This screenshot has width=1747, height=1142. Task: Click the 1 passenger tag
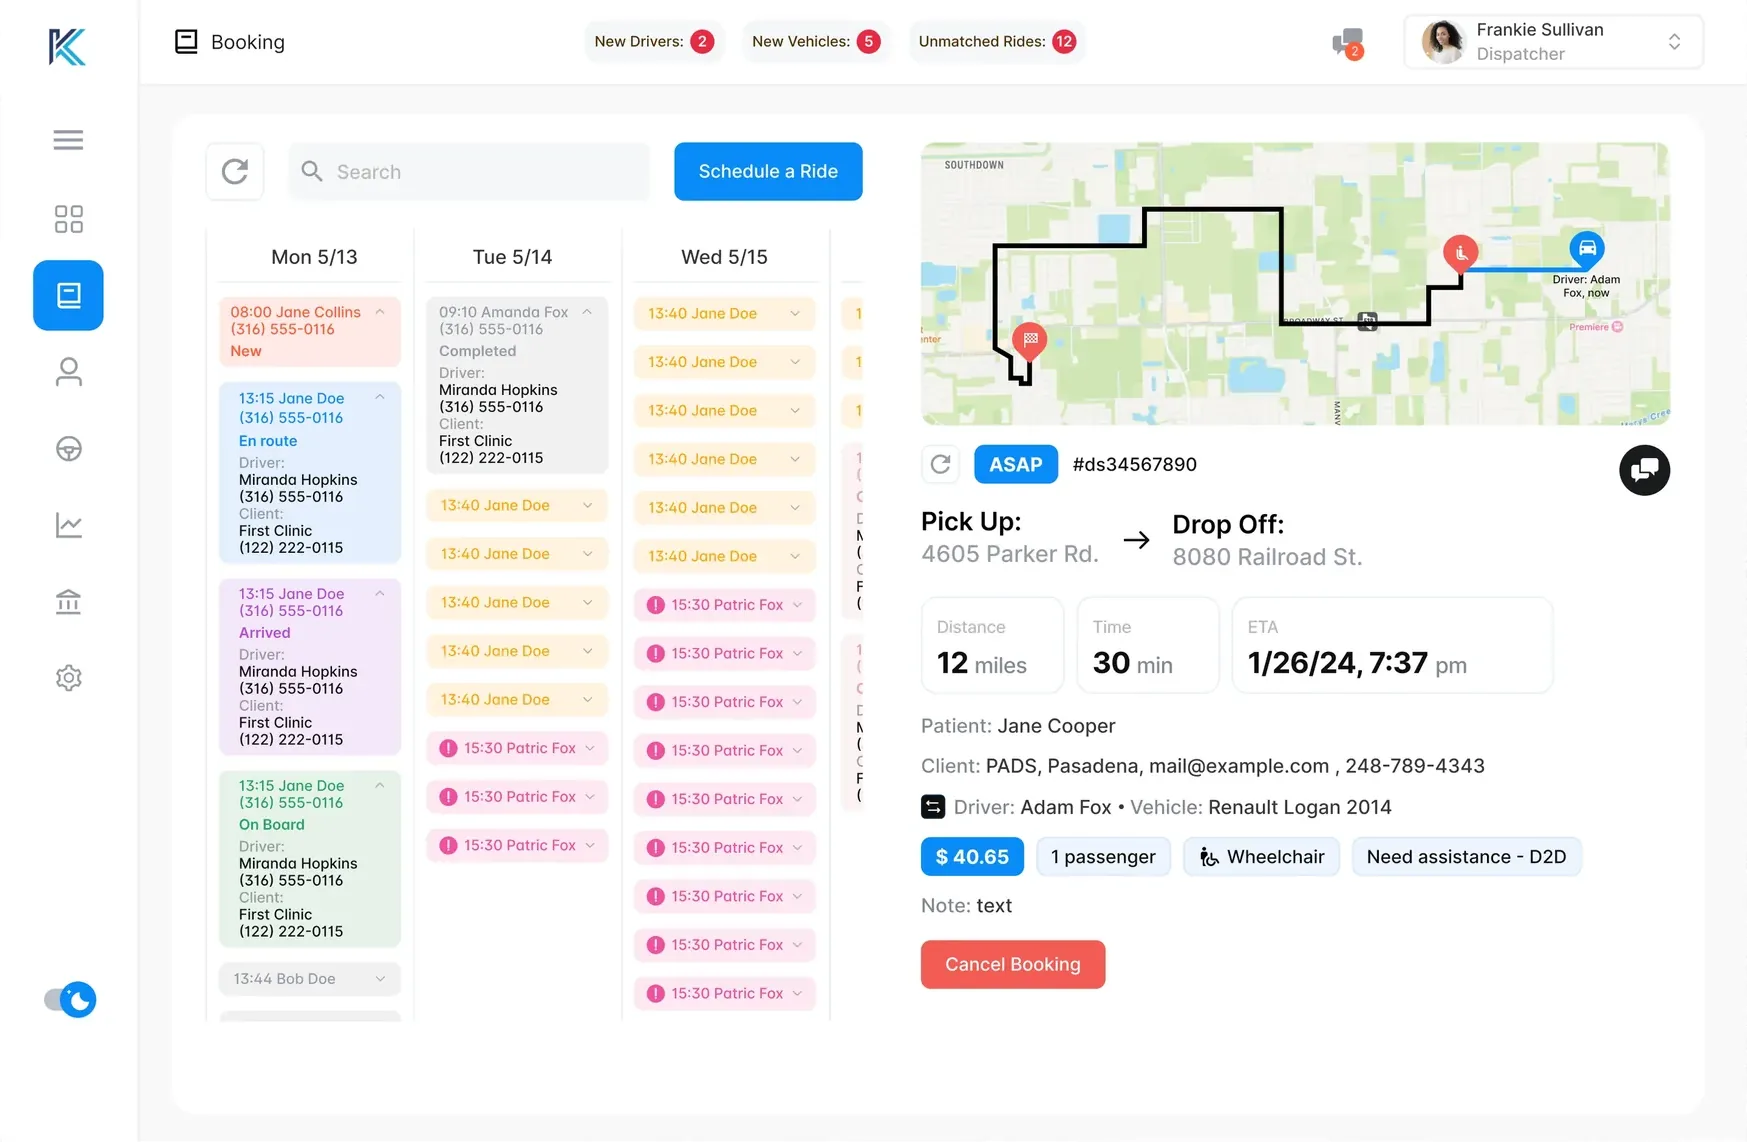(x=1103, y=857)
